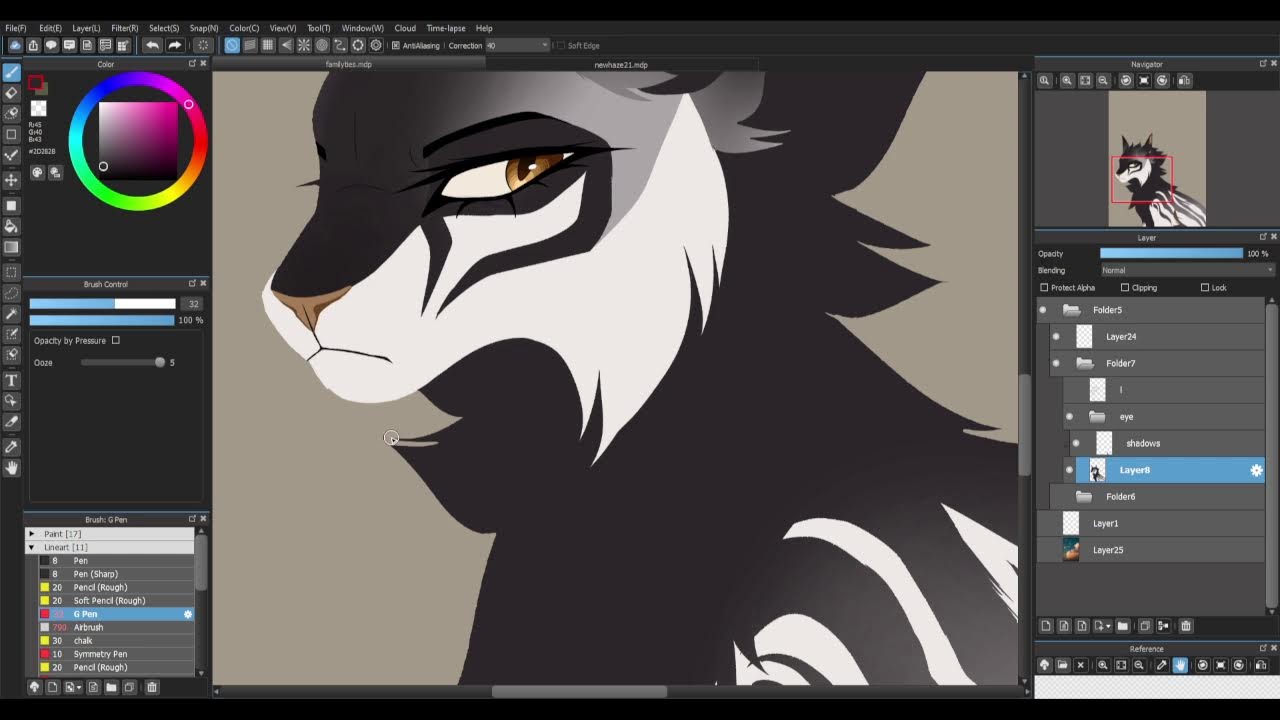Open new layer type dropdown arrow
Viewport: 1280px width, 720px height.
point(1108,626)
